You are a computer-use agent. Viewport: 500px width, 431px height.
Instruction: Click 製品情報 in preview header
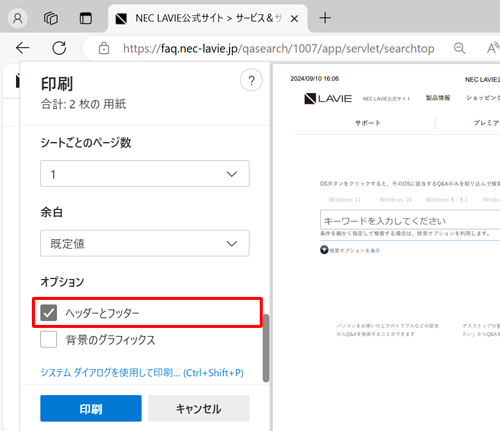click(x=438, y=98)
